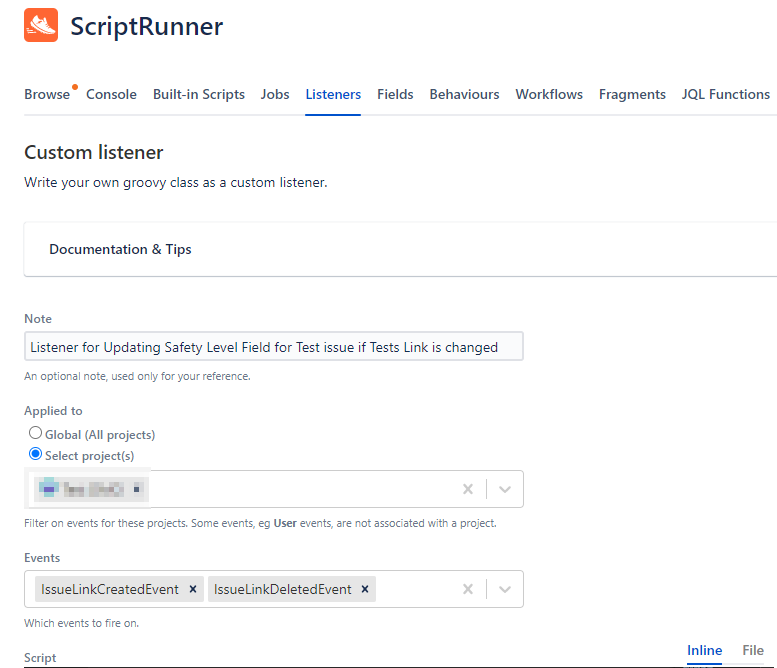Expand the project selection dropdown
Screen dimensions: 777x668
pos(504,489)
